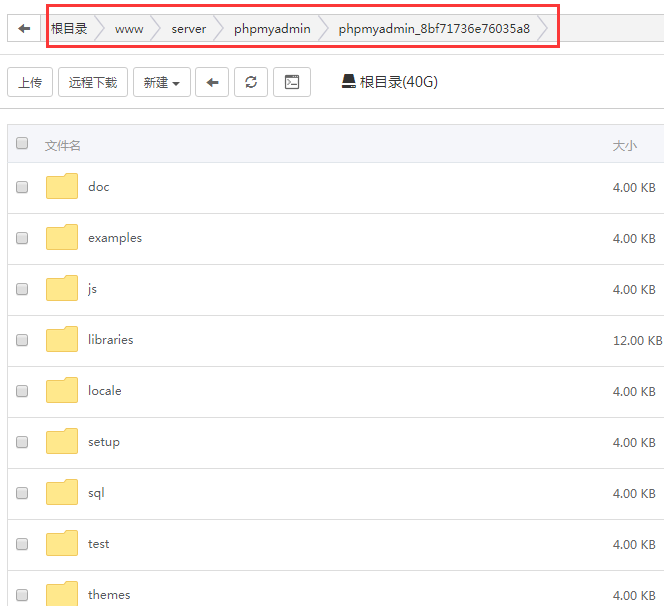Open the themes folder icon
664x606 pixels.
pyautogui.click(x=62, y=594)
